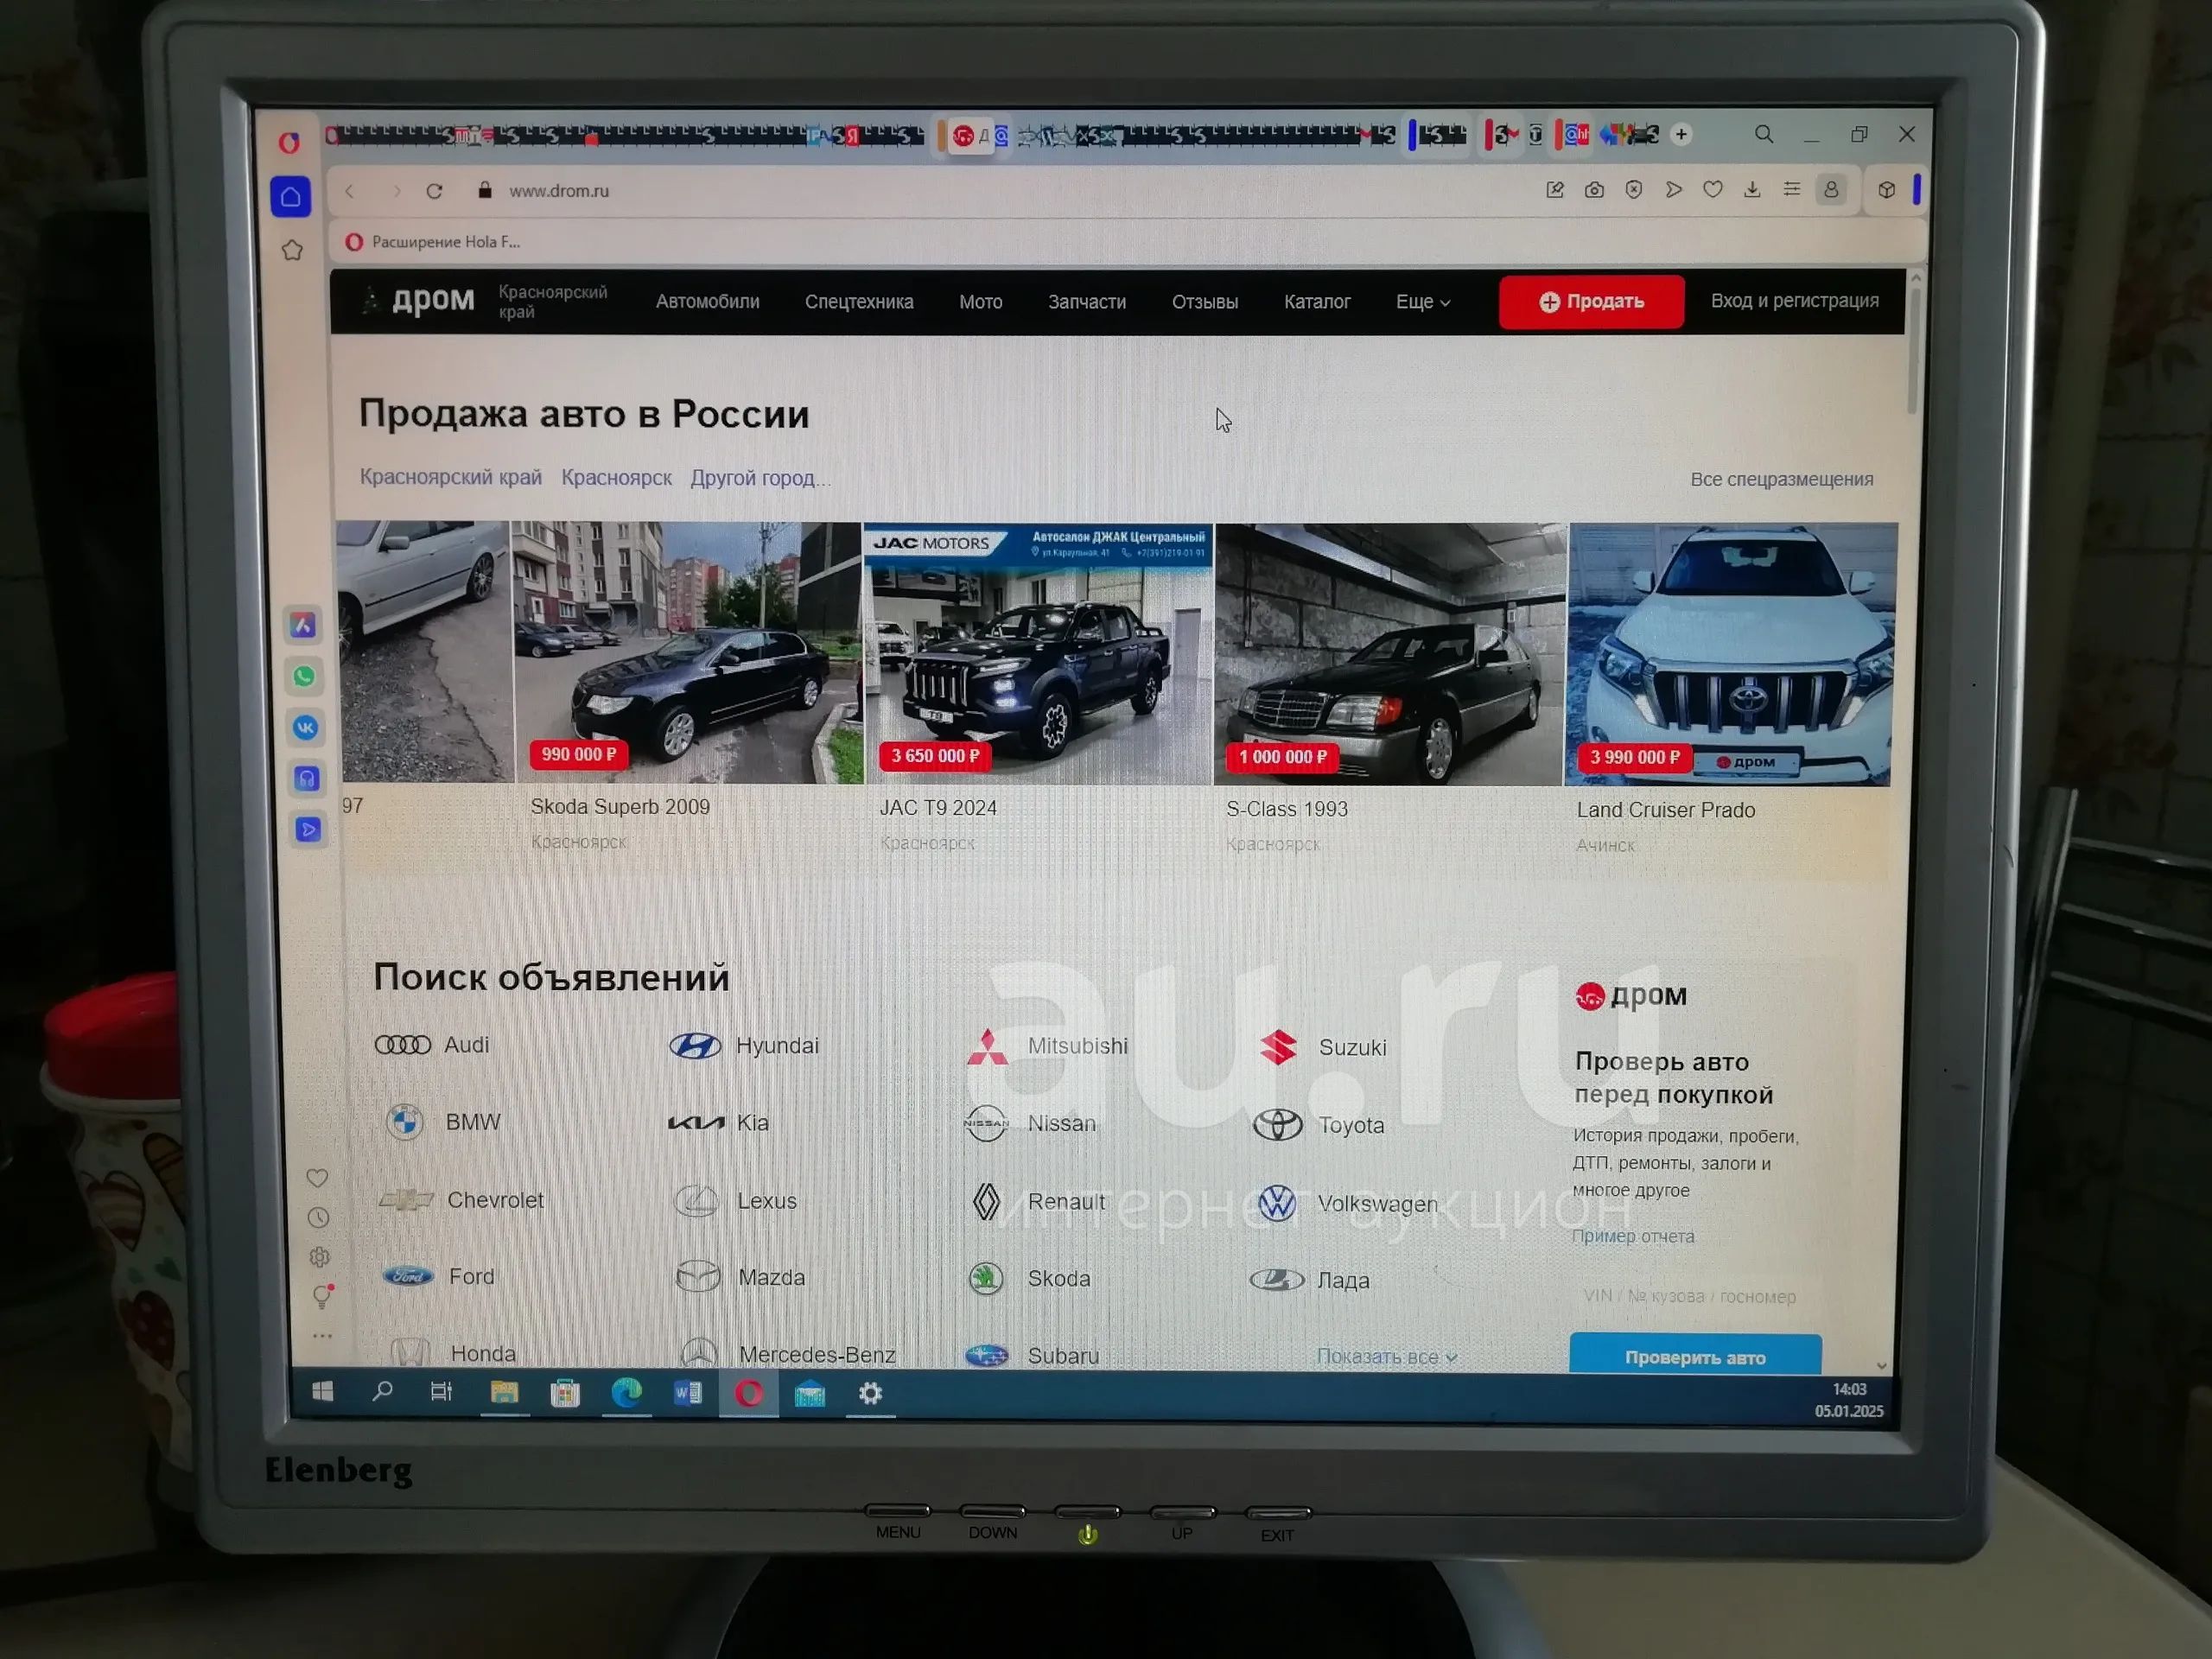Open S-Class 1993 listing photo
This screenshot has width=2212, height=1659.
1390,654
